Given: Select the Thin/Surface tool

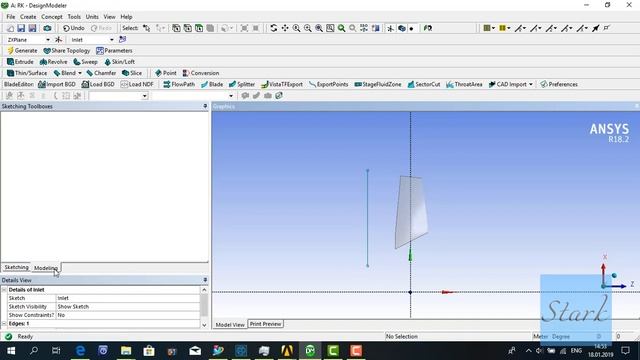Looking at the screenshot, I should 27,73.
